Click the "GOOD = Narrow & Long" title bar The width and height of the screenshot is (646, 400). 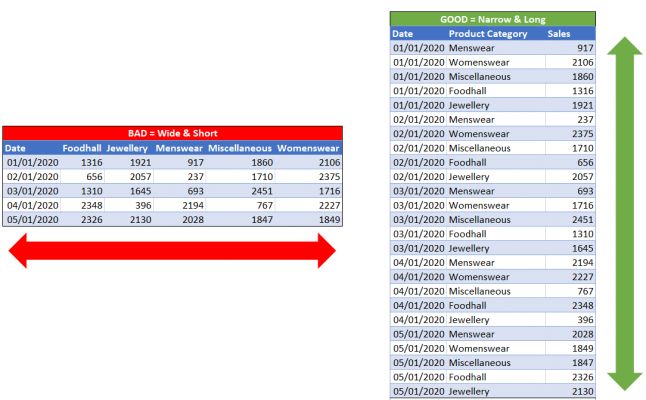pos(492,19)
